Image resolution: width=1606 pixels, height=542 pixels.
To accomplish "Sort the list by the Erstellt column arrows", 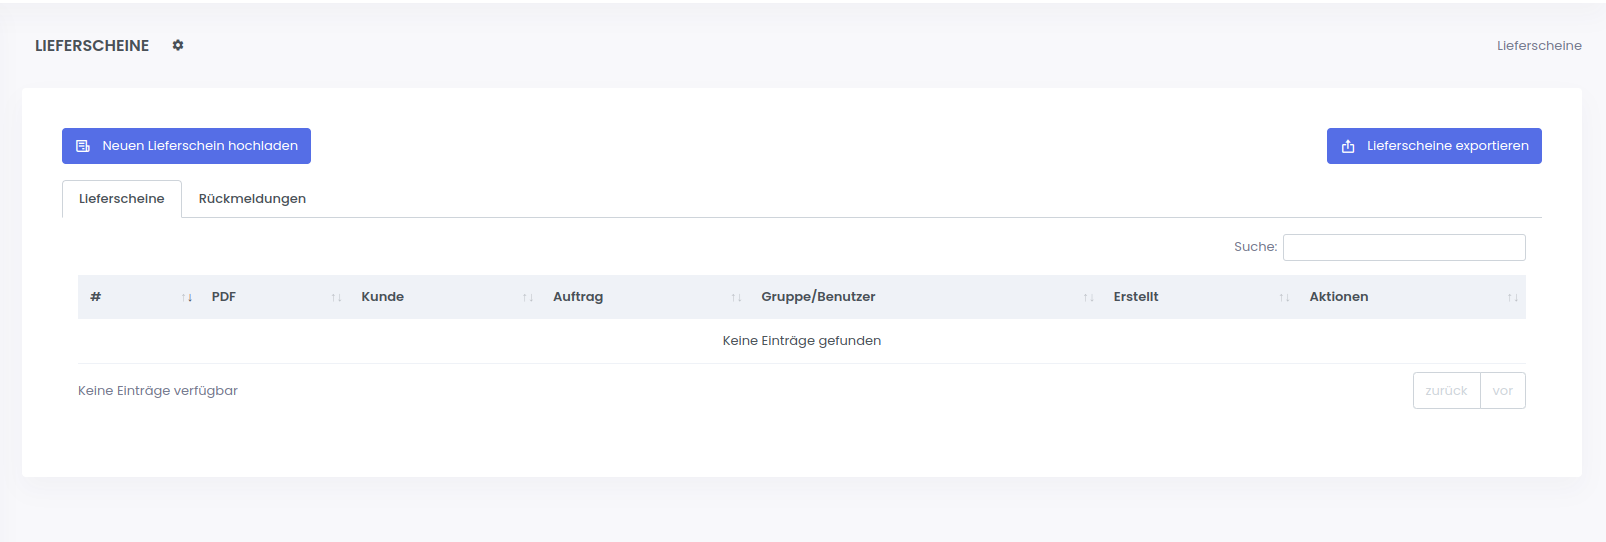I will coord(1284,297).
